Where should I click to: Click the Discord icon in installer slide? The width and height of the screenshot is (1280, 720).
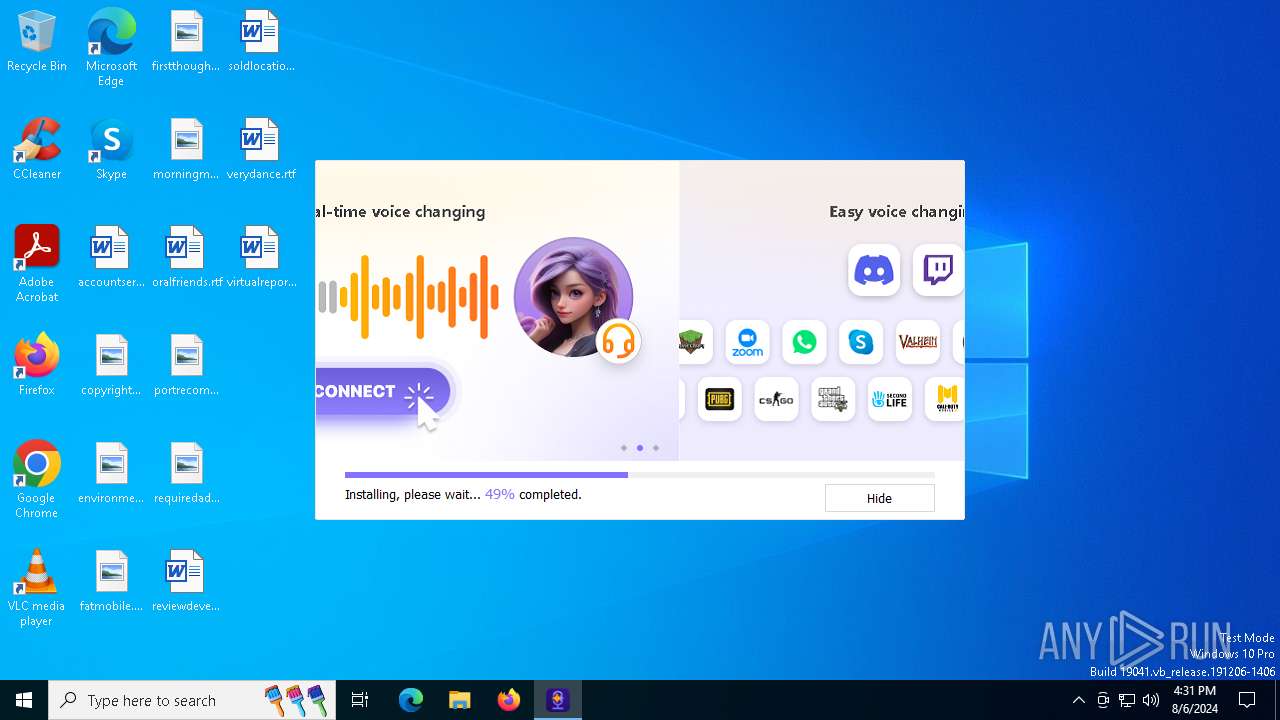pos(874,270)
